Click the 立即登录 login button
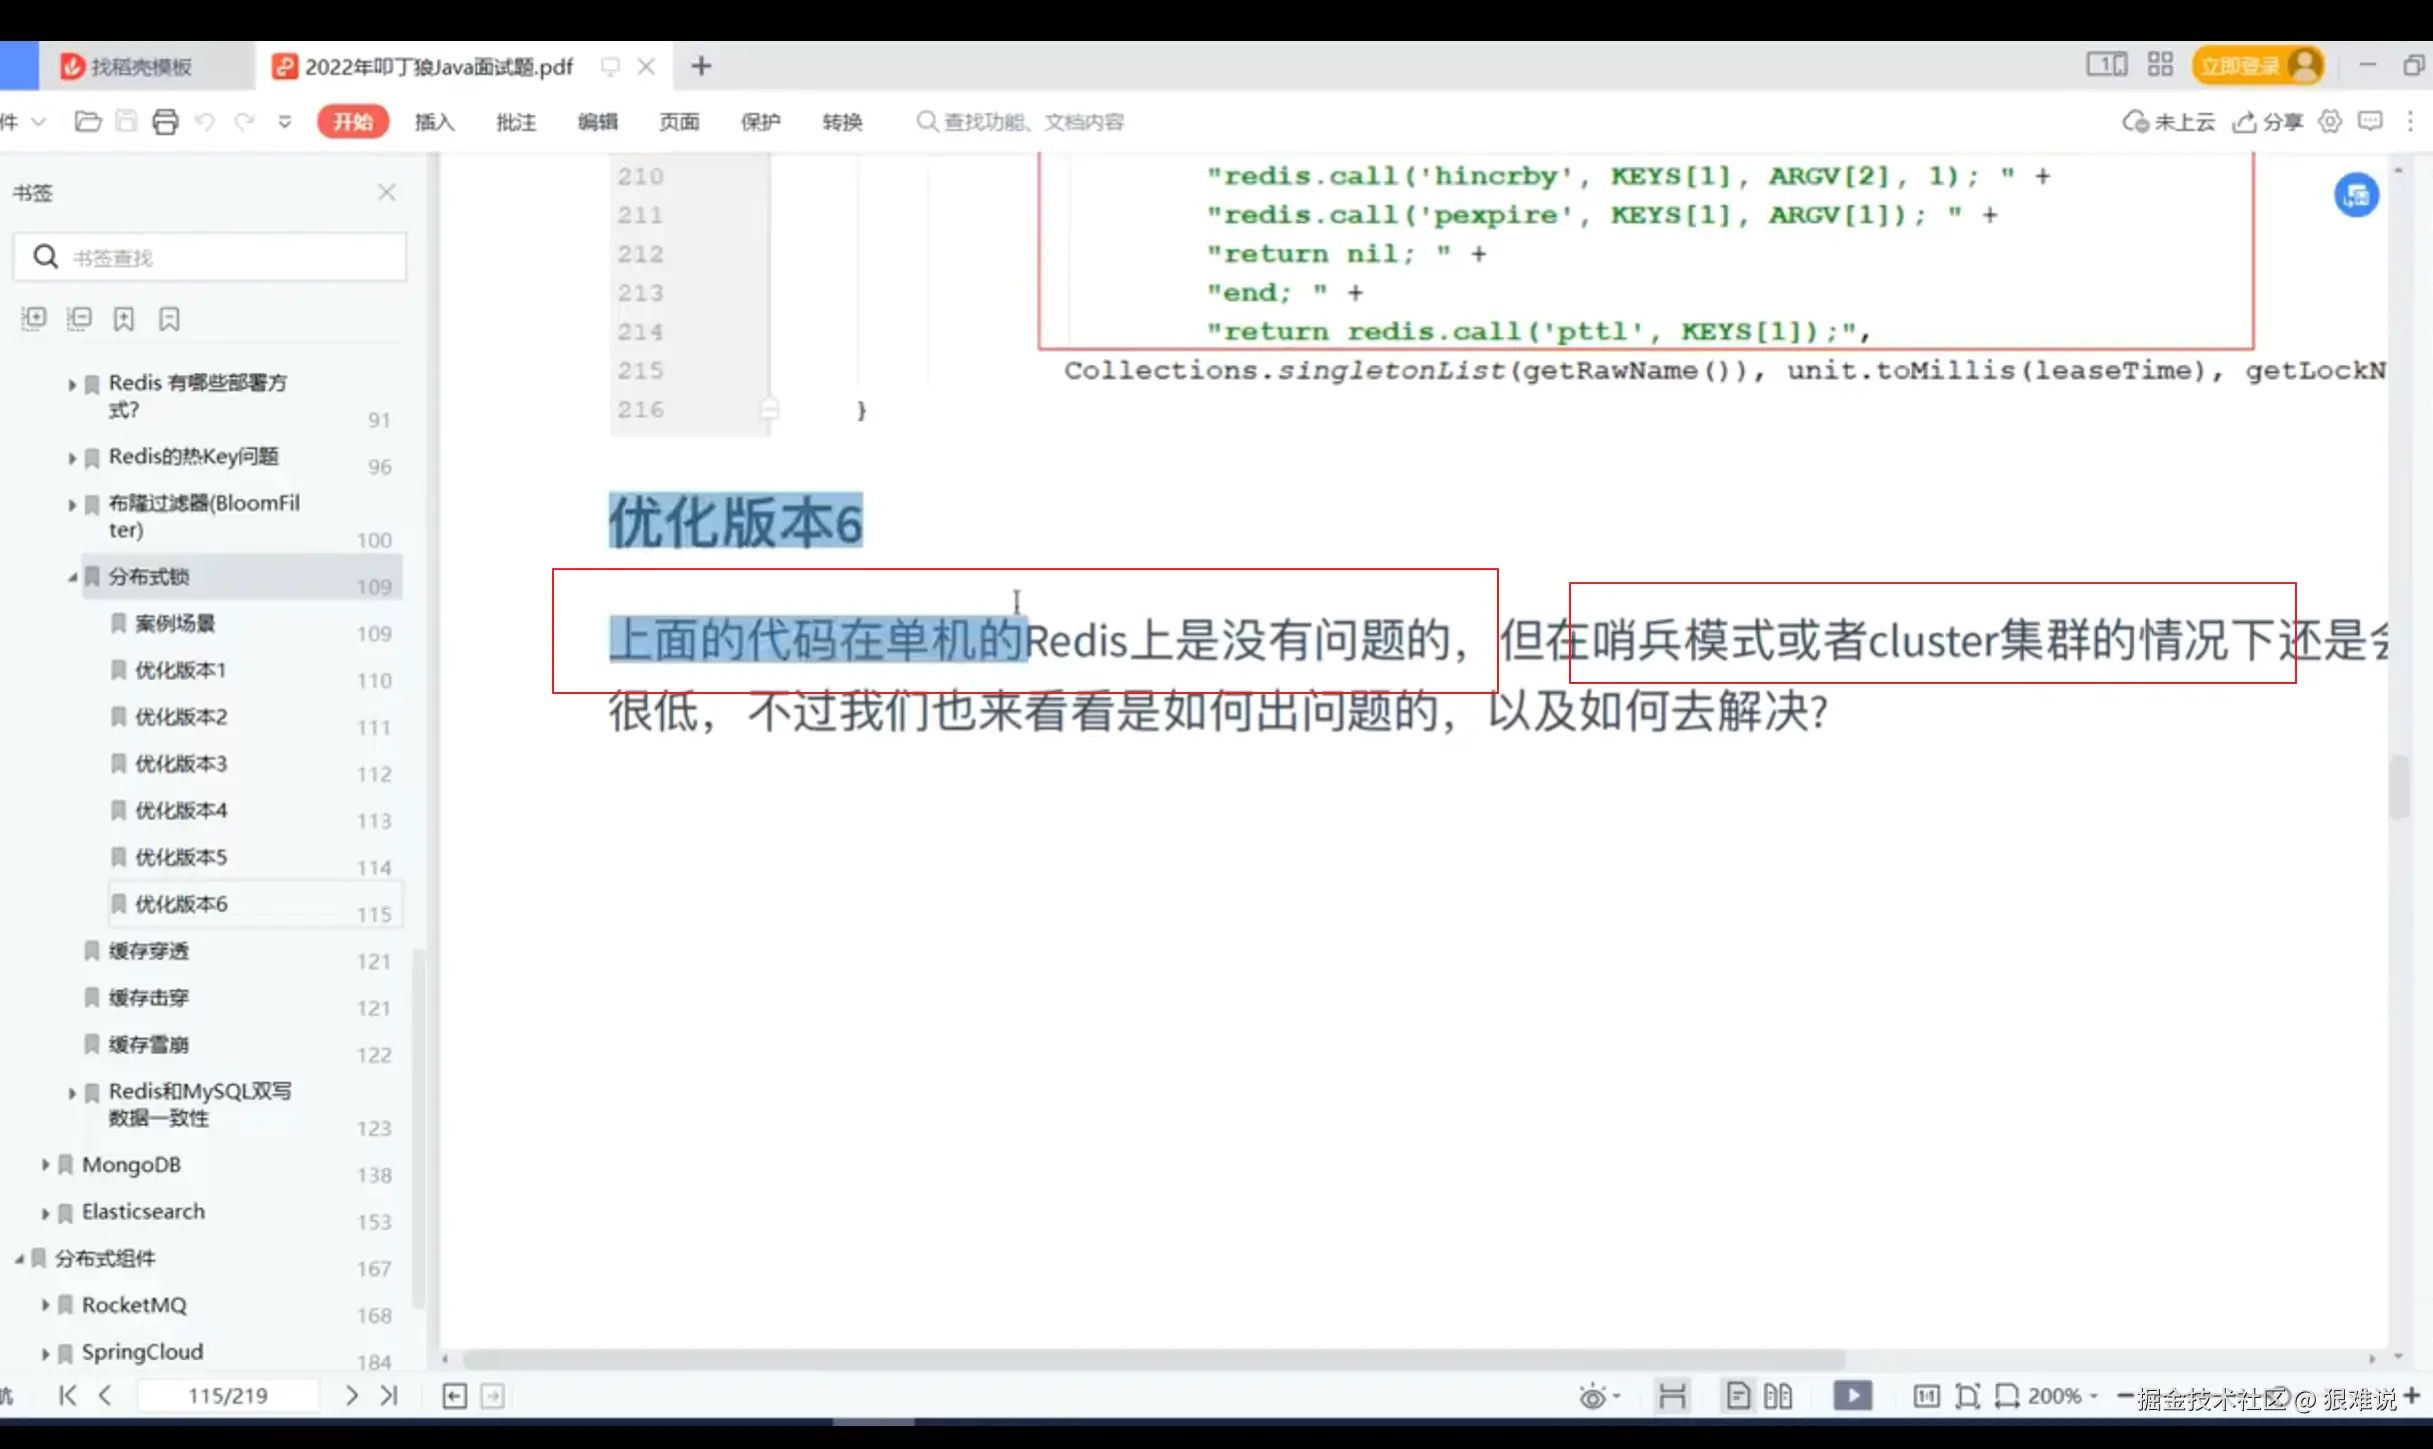 (2242, 67)
